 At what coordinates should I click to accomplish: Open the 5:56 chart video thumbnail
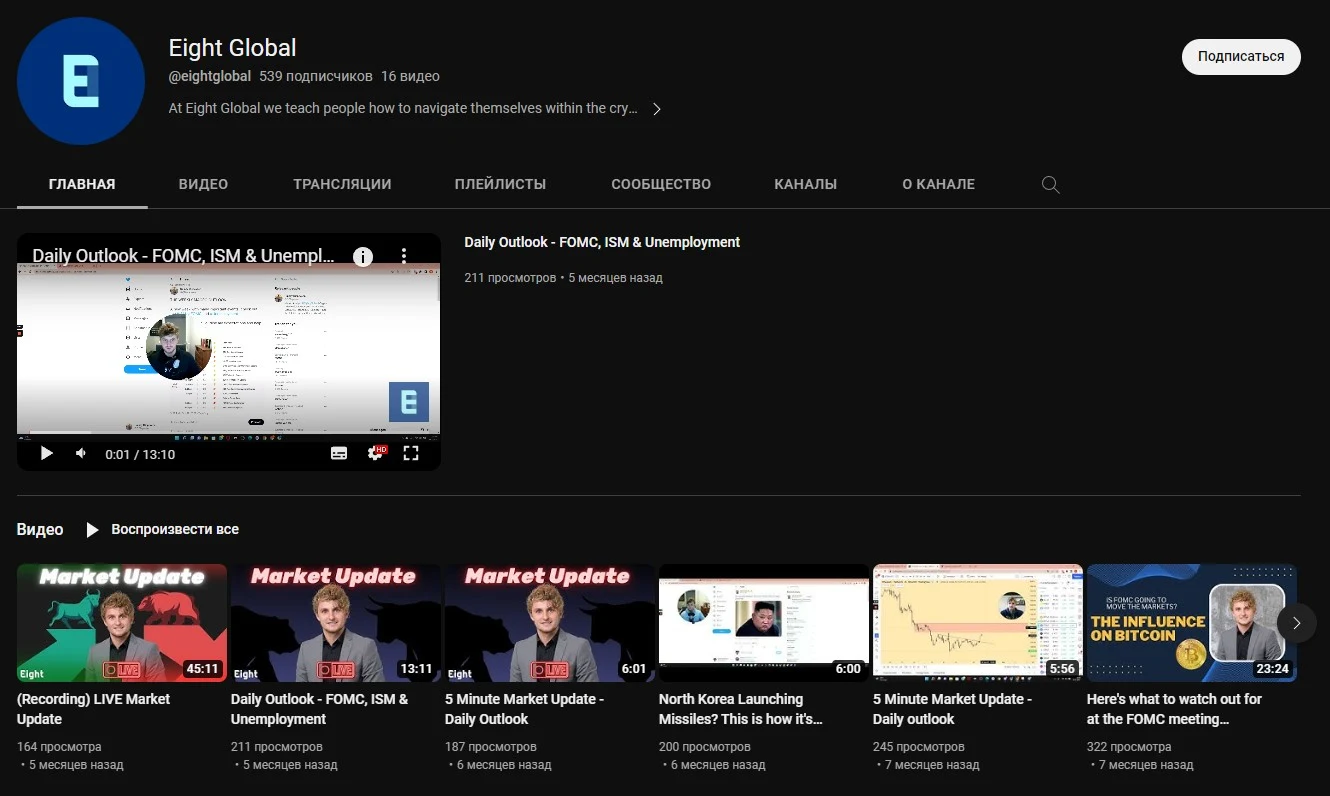[x=978, y=623]
